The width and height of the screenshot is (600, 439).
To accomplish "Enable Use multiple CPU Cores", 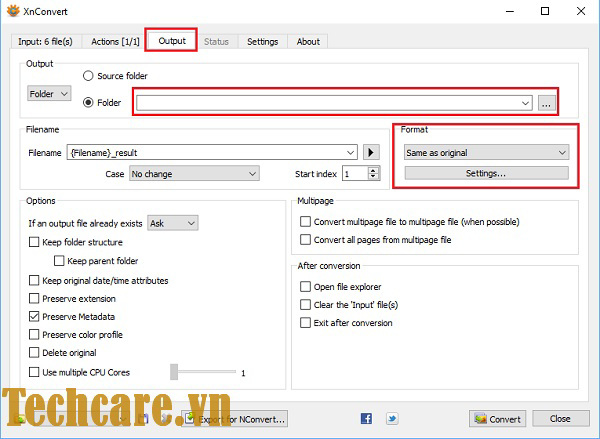I will (x=34, y=372).
